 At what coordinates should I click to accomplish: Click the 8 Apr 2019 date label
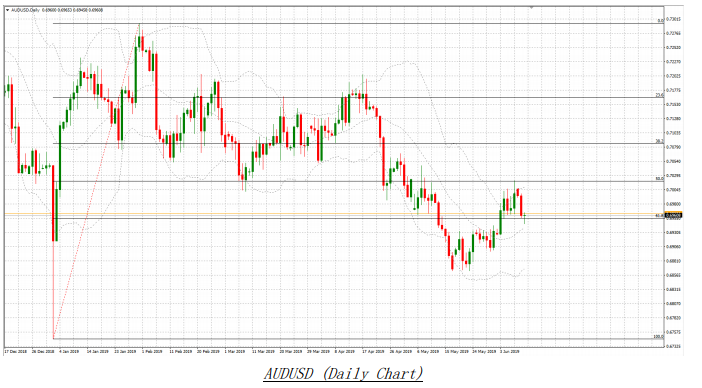point(345,352)
